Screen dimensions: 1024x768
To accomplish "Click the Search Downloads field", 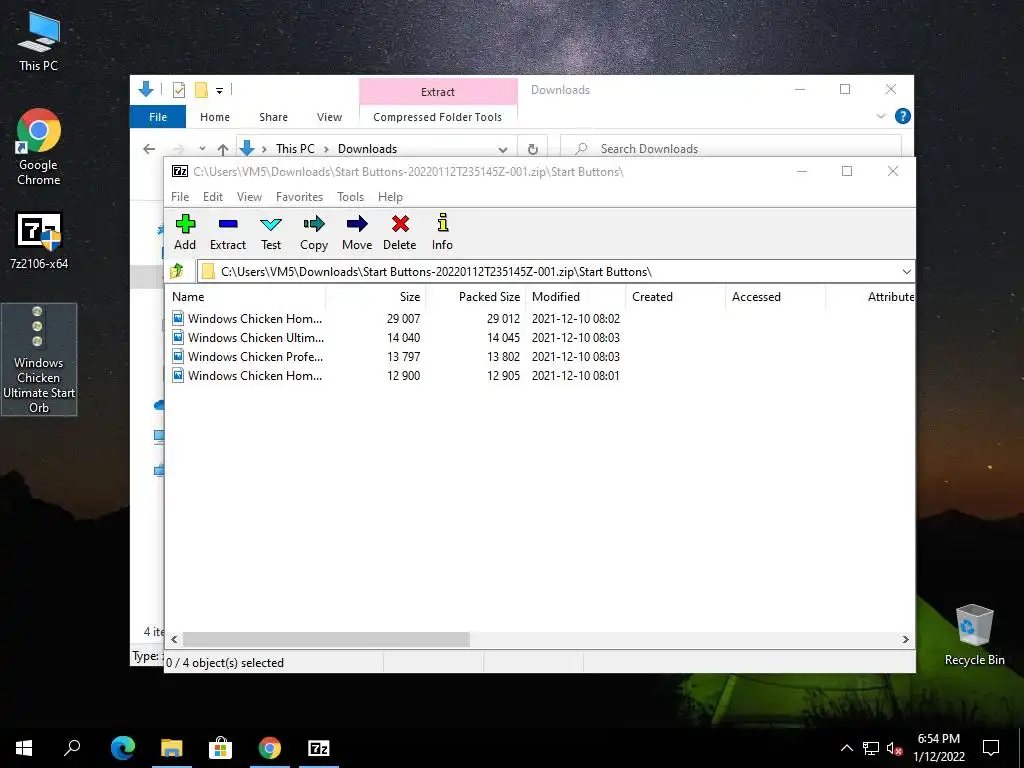I will coord(731,149).
